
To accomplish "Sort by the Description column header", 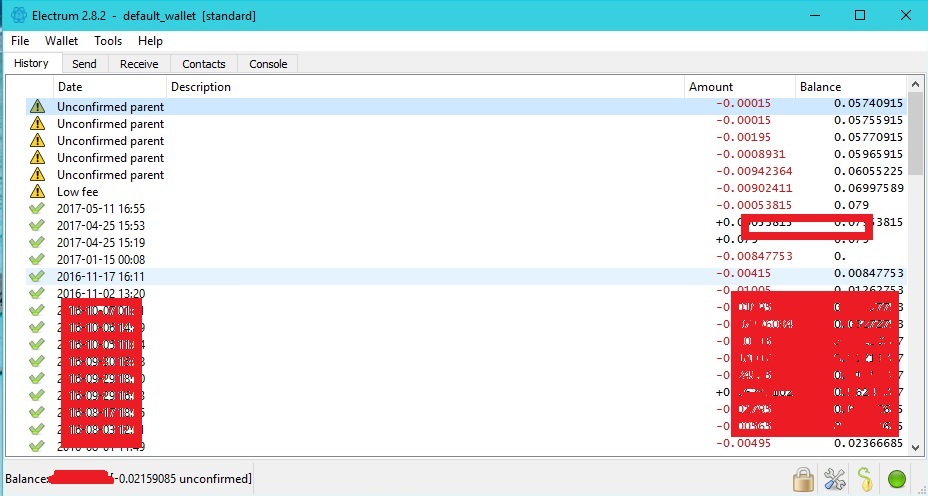I will [425, 87].
